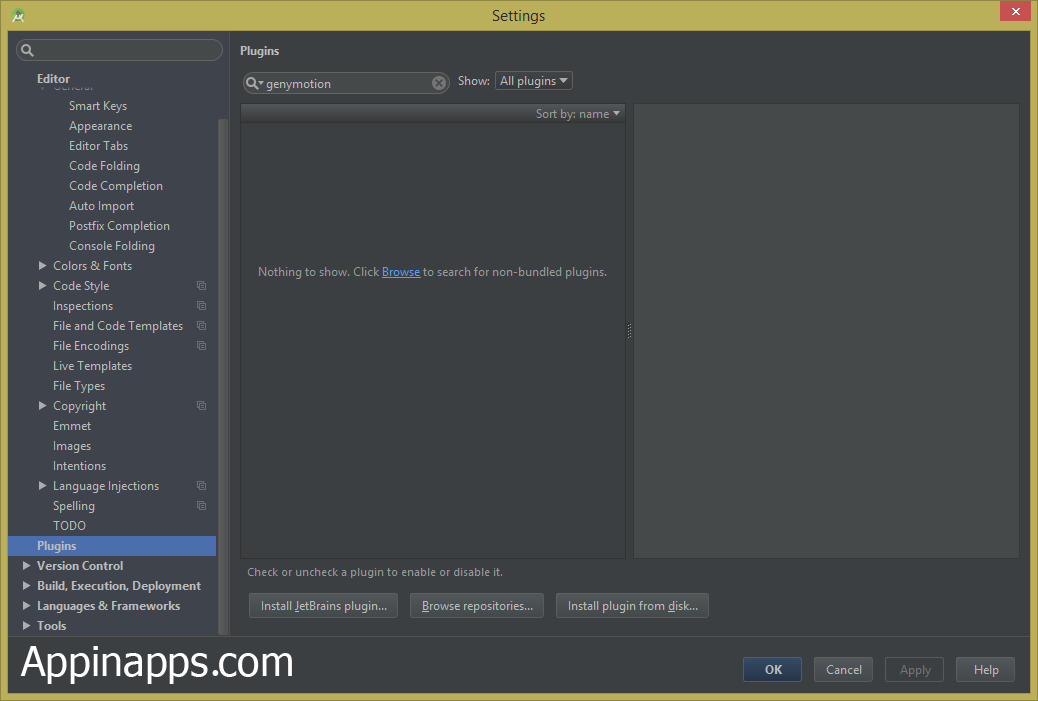This screenshot has width=1038, height=701.
Task: Select File and Code Templates
Action: (118, 326)
